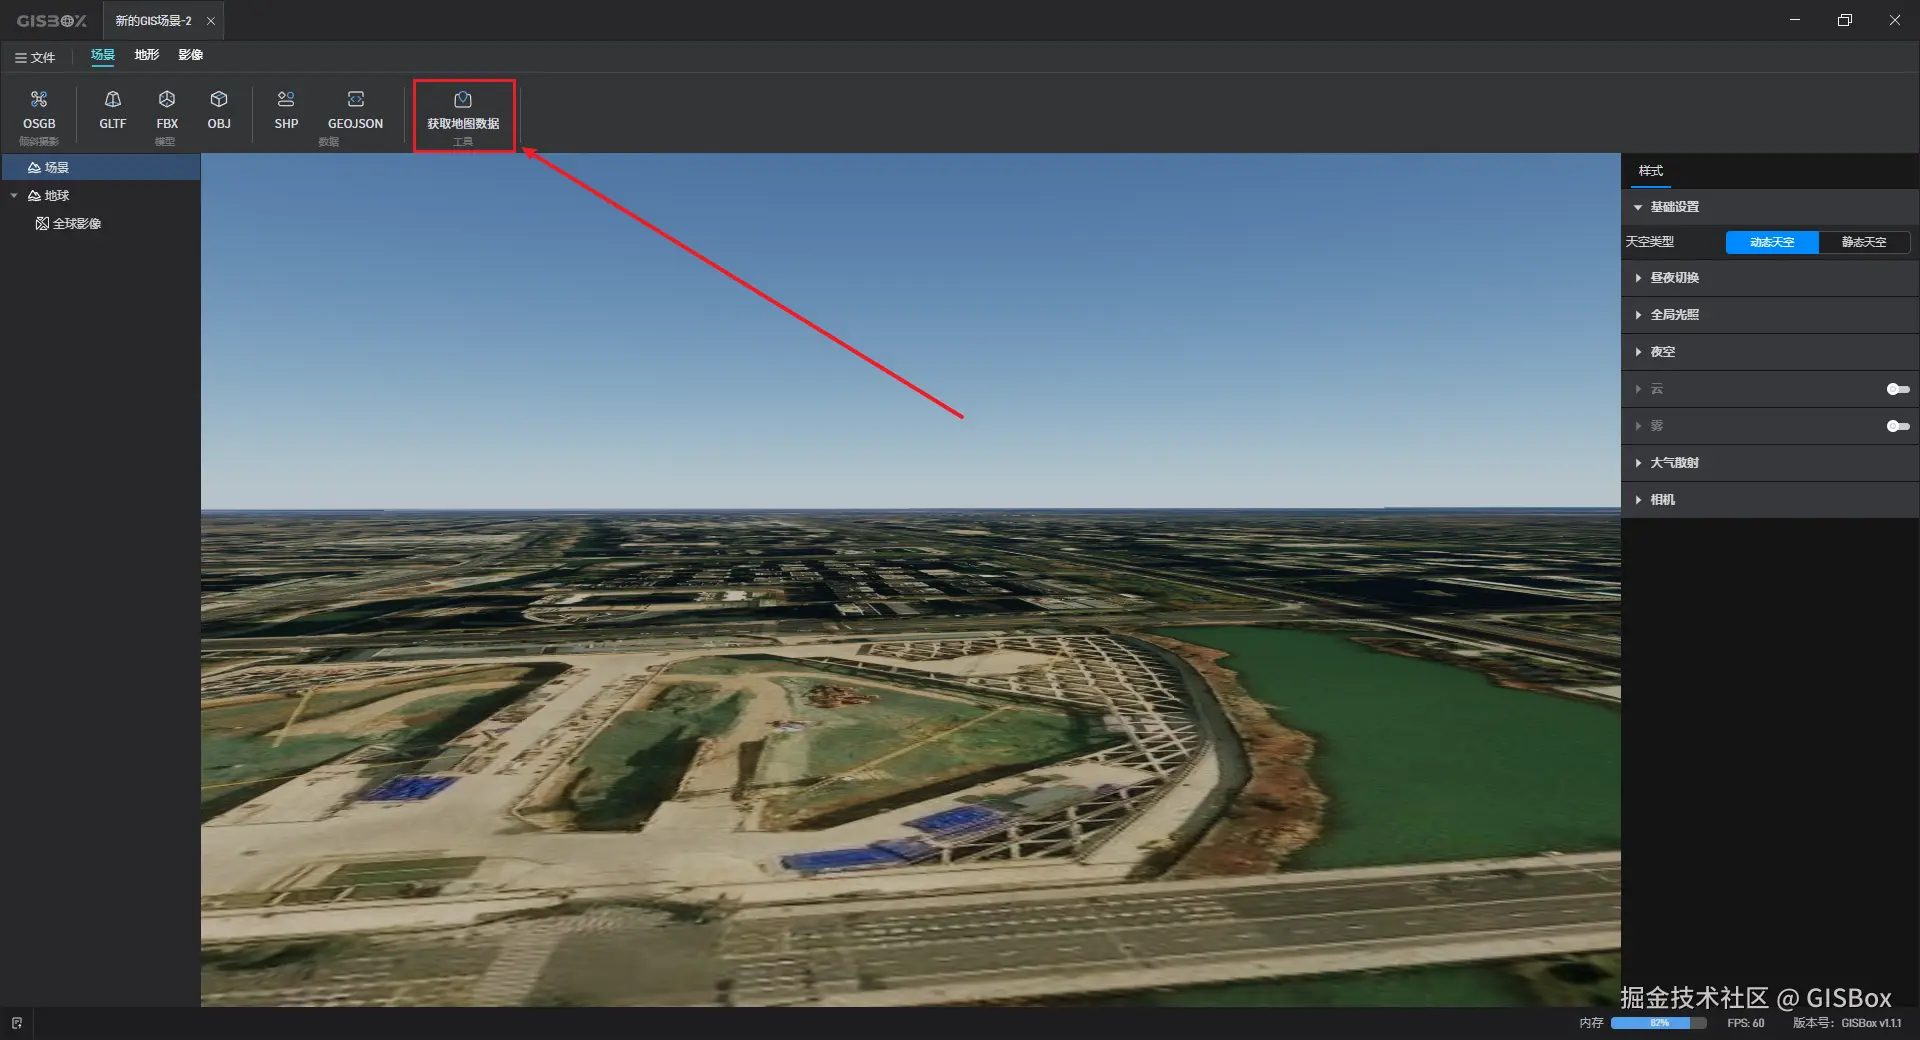Click the 内存 label in status bar
1920x1040 pixels.
click(x=1591, y=1023)
